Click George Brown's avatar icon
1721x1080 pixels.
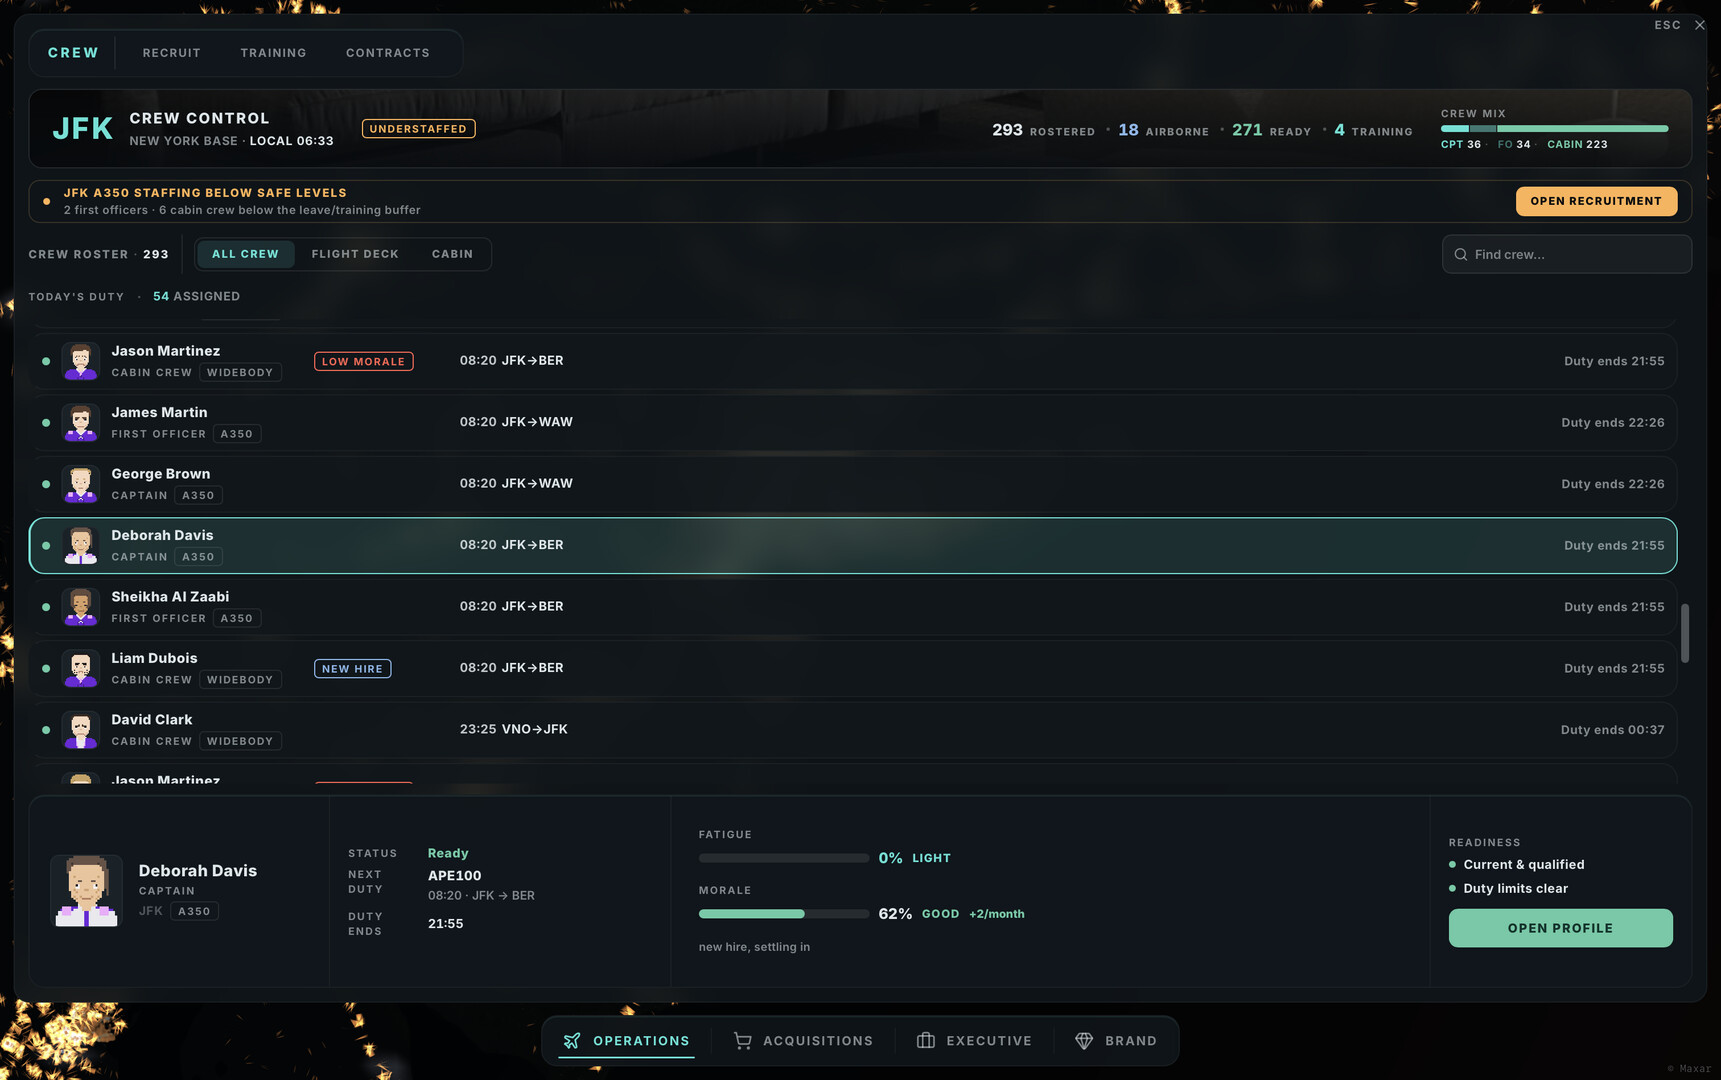click(x=81, y=484)
